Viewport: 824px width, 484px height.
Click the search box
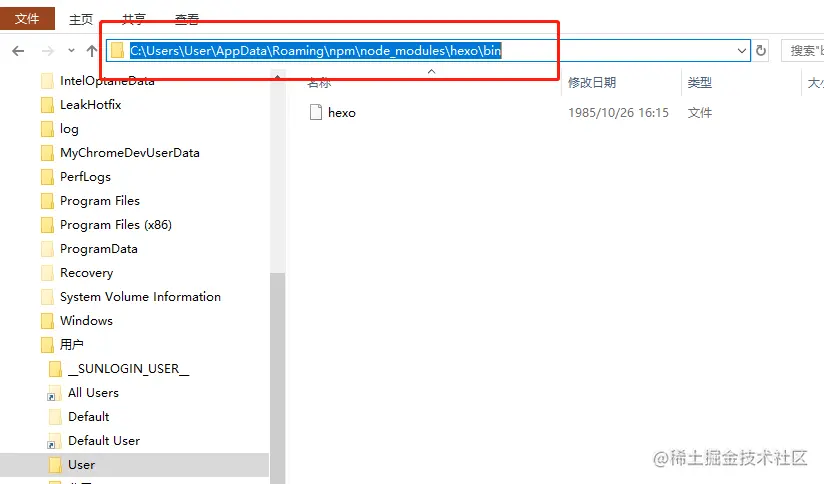pyautogui.click(x=802, y=51)
